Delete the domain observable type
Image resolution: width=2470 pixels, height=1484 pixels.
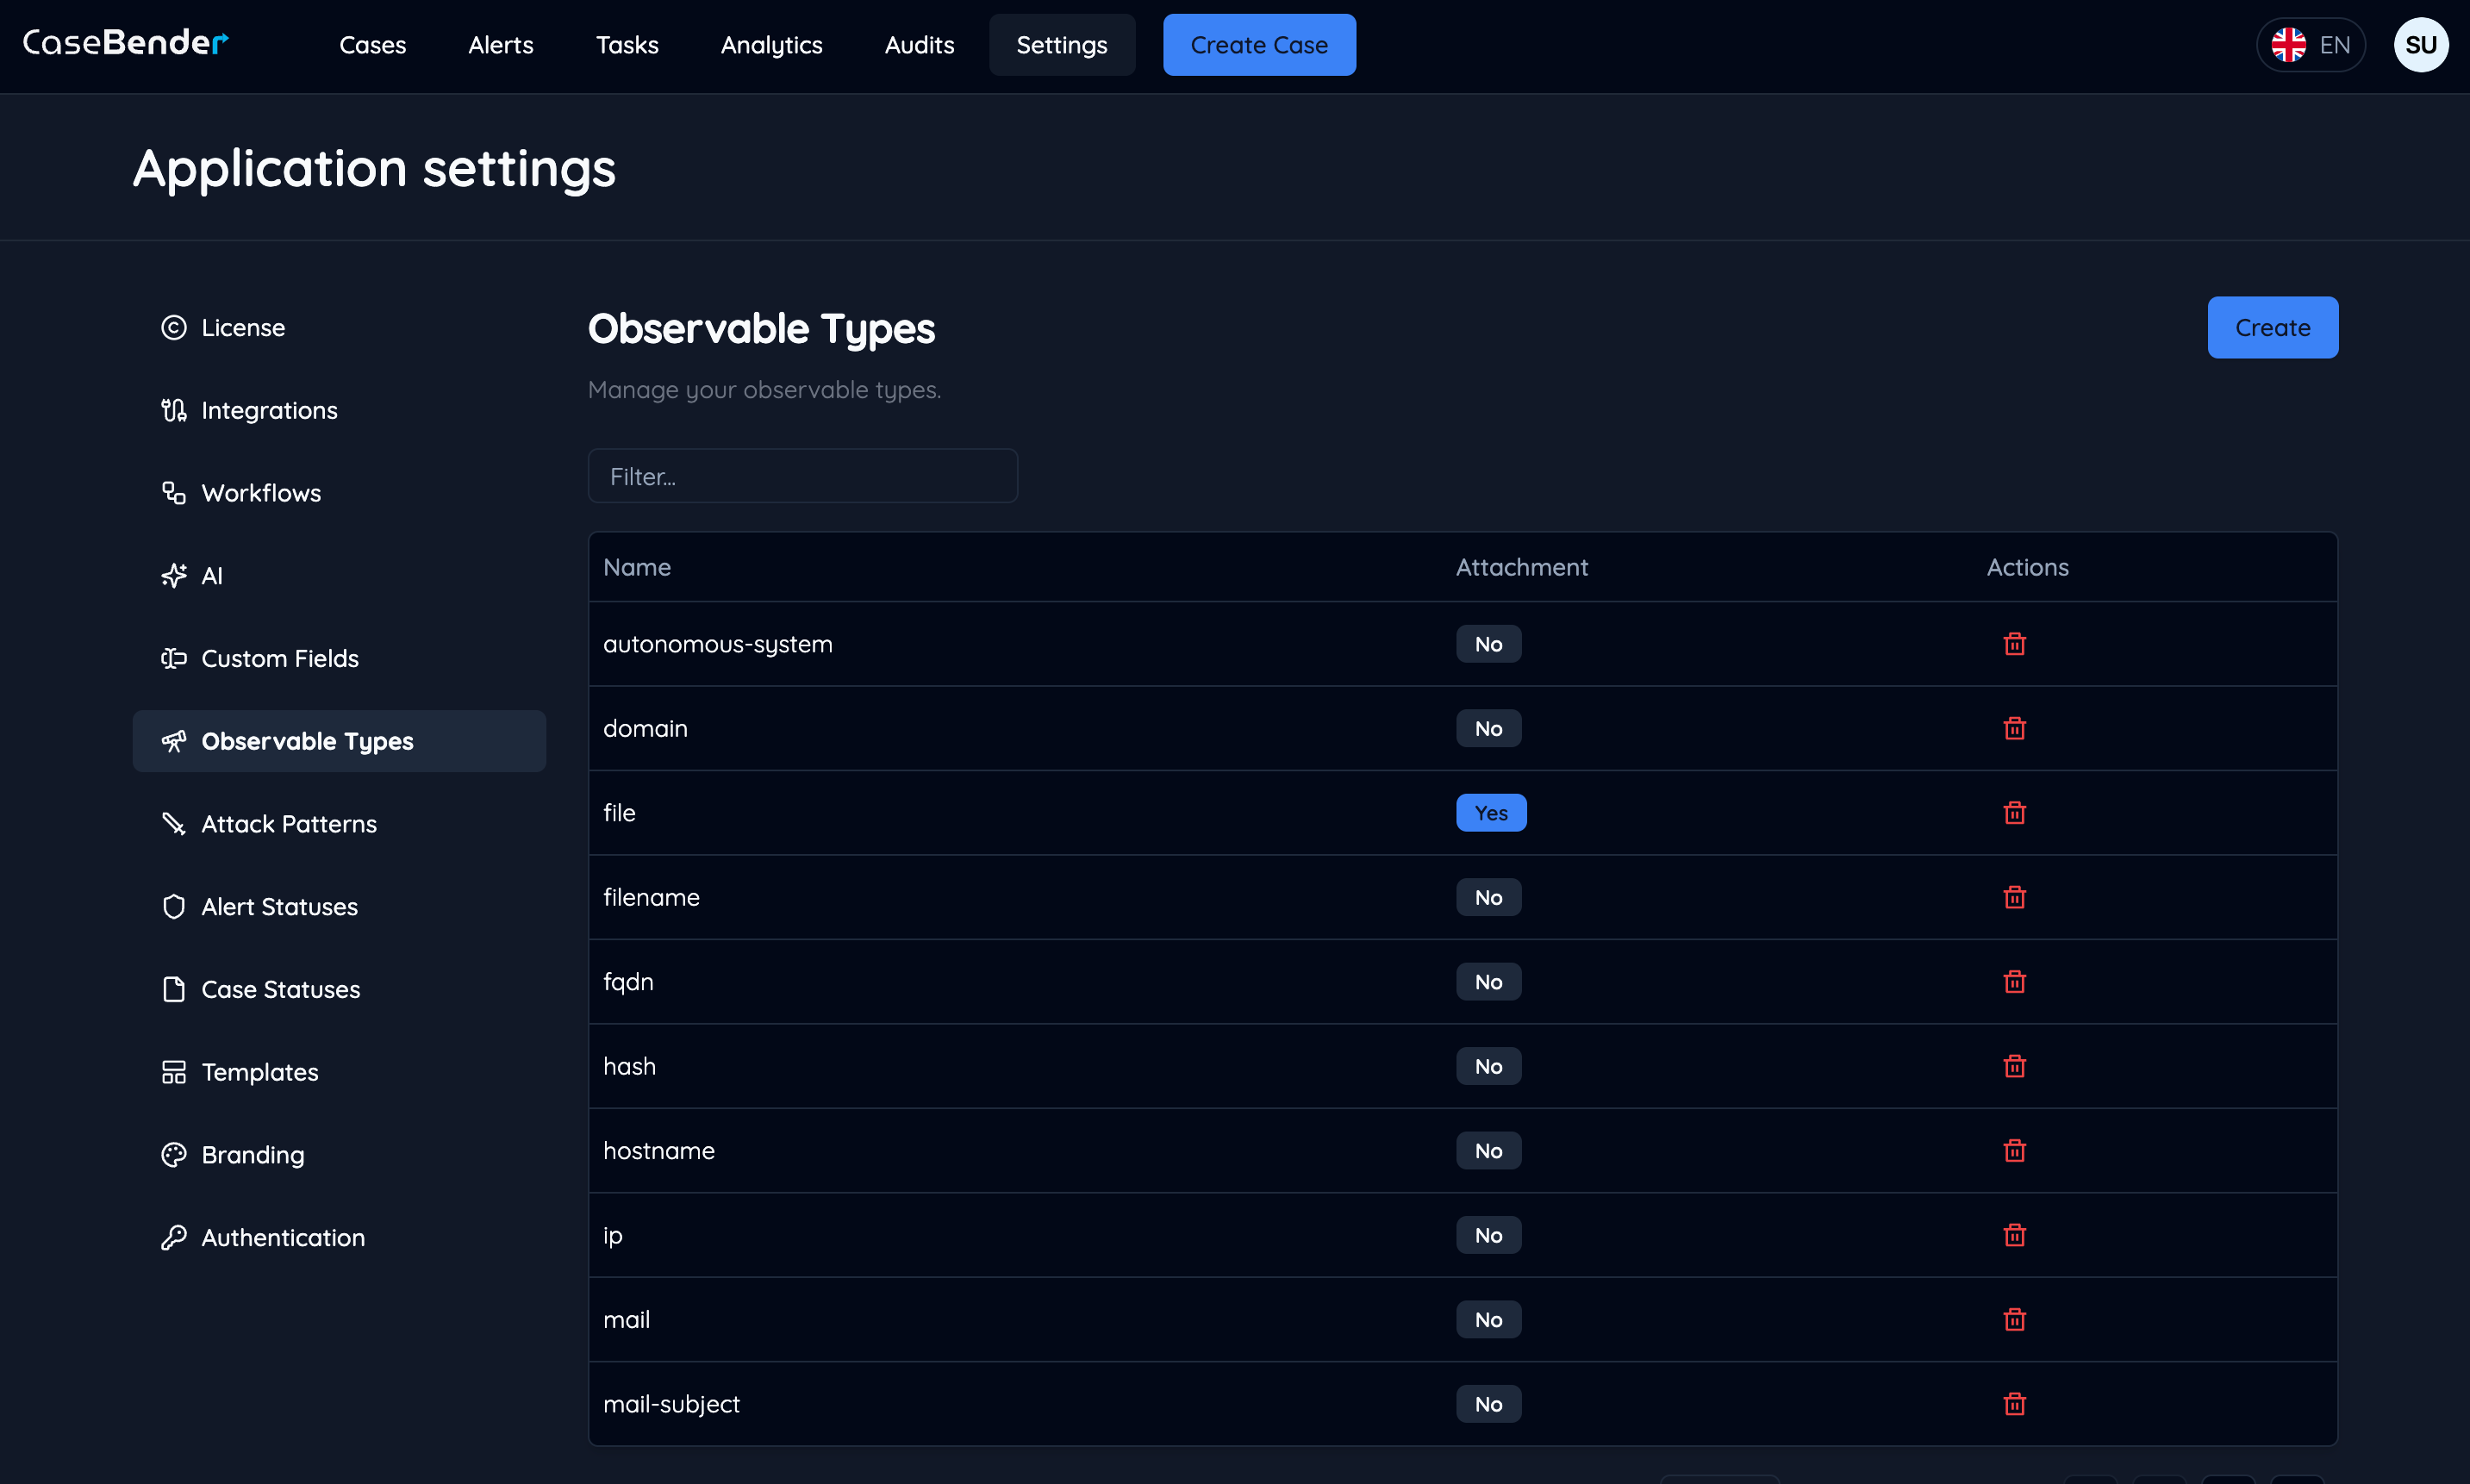2015,728
